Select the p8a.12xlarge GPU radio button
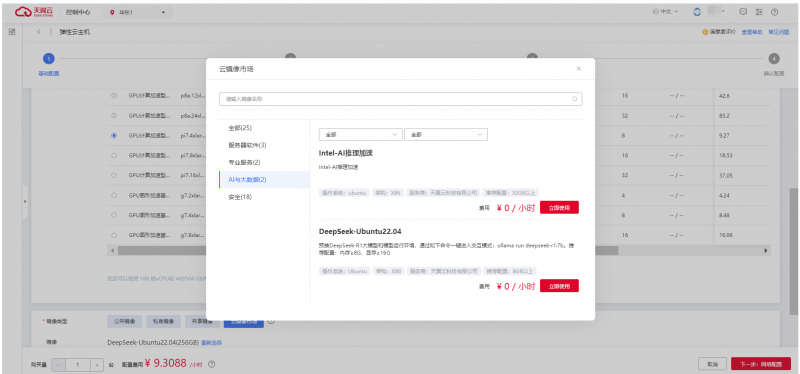Viewport: 800px width, 374px height. 114,96
